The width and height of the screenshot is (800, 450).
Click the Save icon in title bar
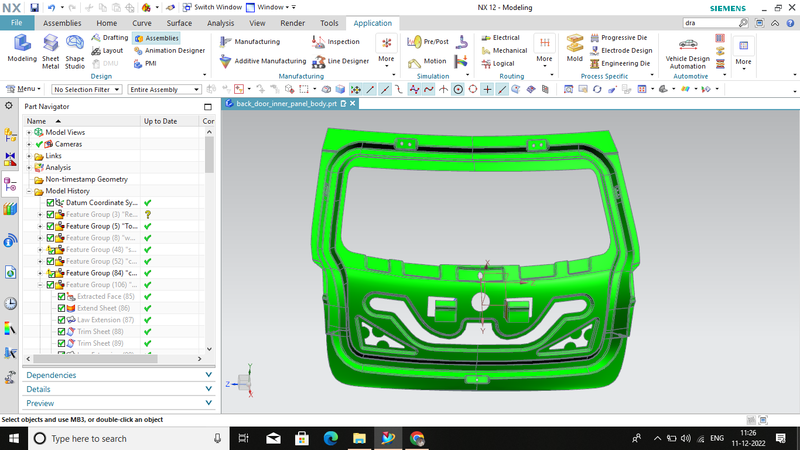[34, 8]
